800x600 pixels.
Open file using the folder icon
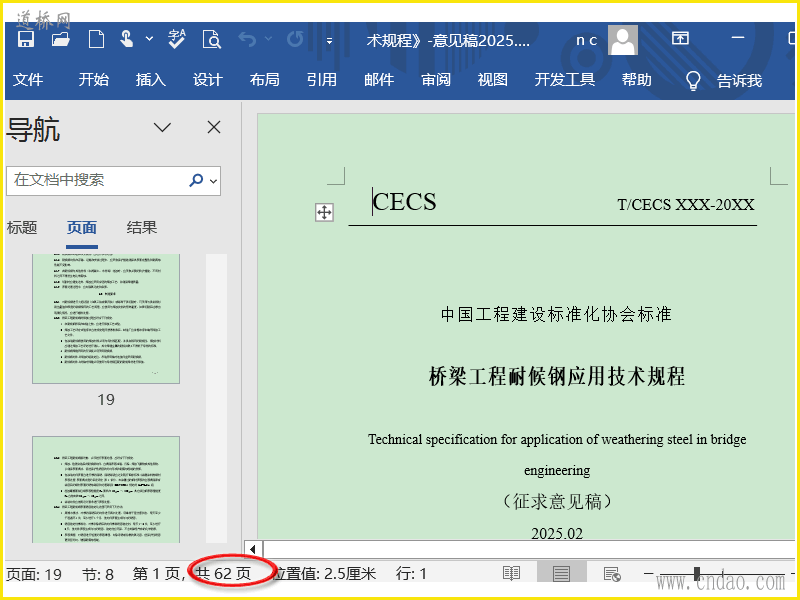[x=61, y=39]
